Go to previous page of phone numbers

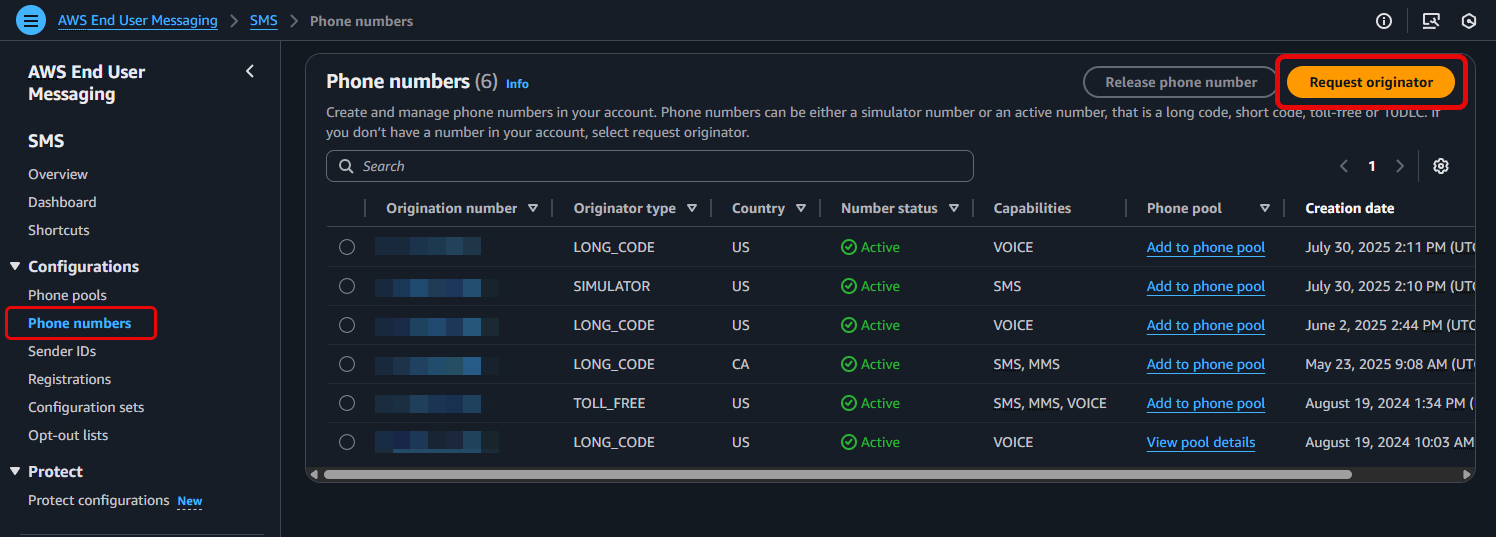click(x=1344, y=166)
